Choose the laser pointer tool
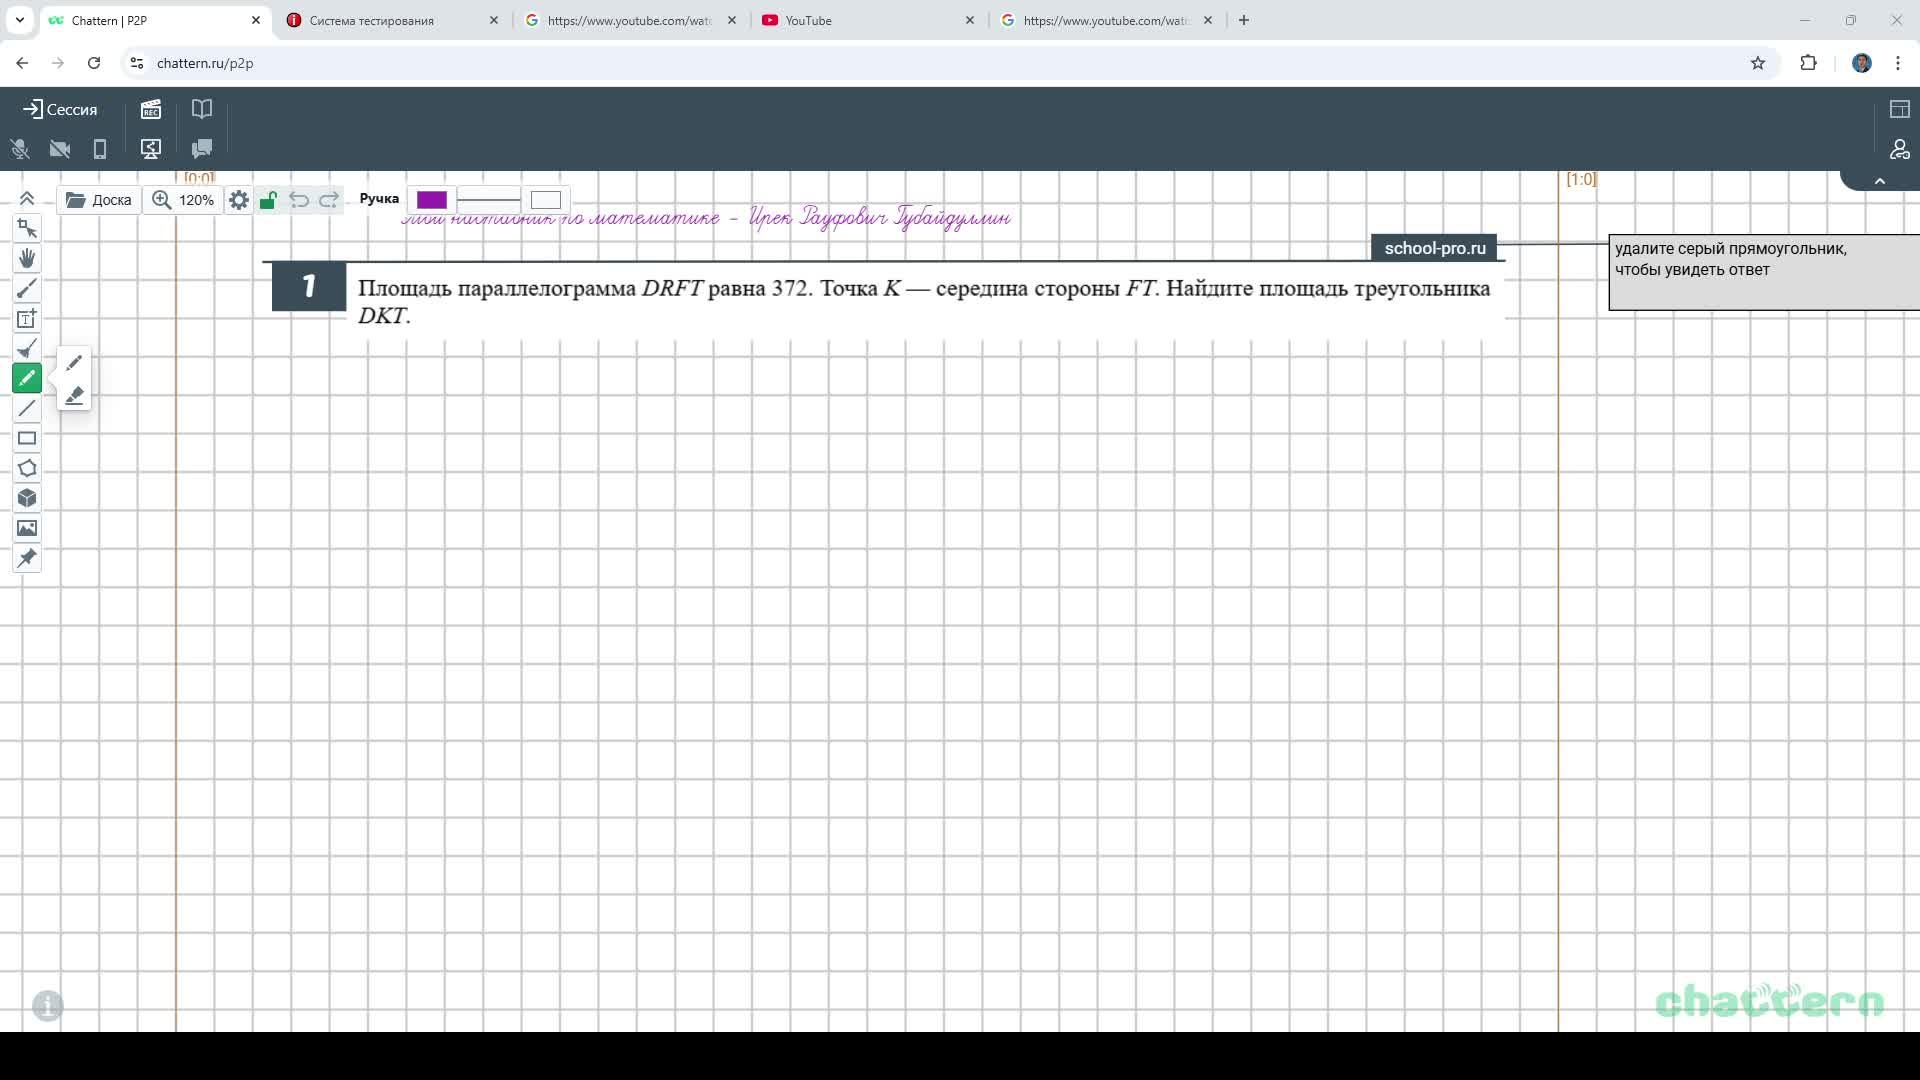 click(27, 288)
